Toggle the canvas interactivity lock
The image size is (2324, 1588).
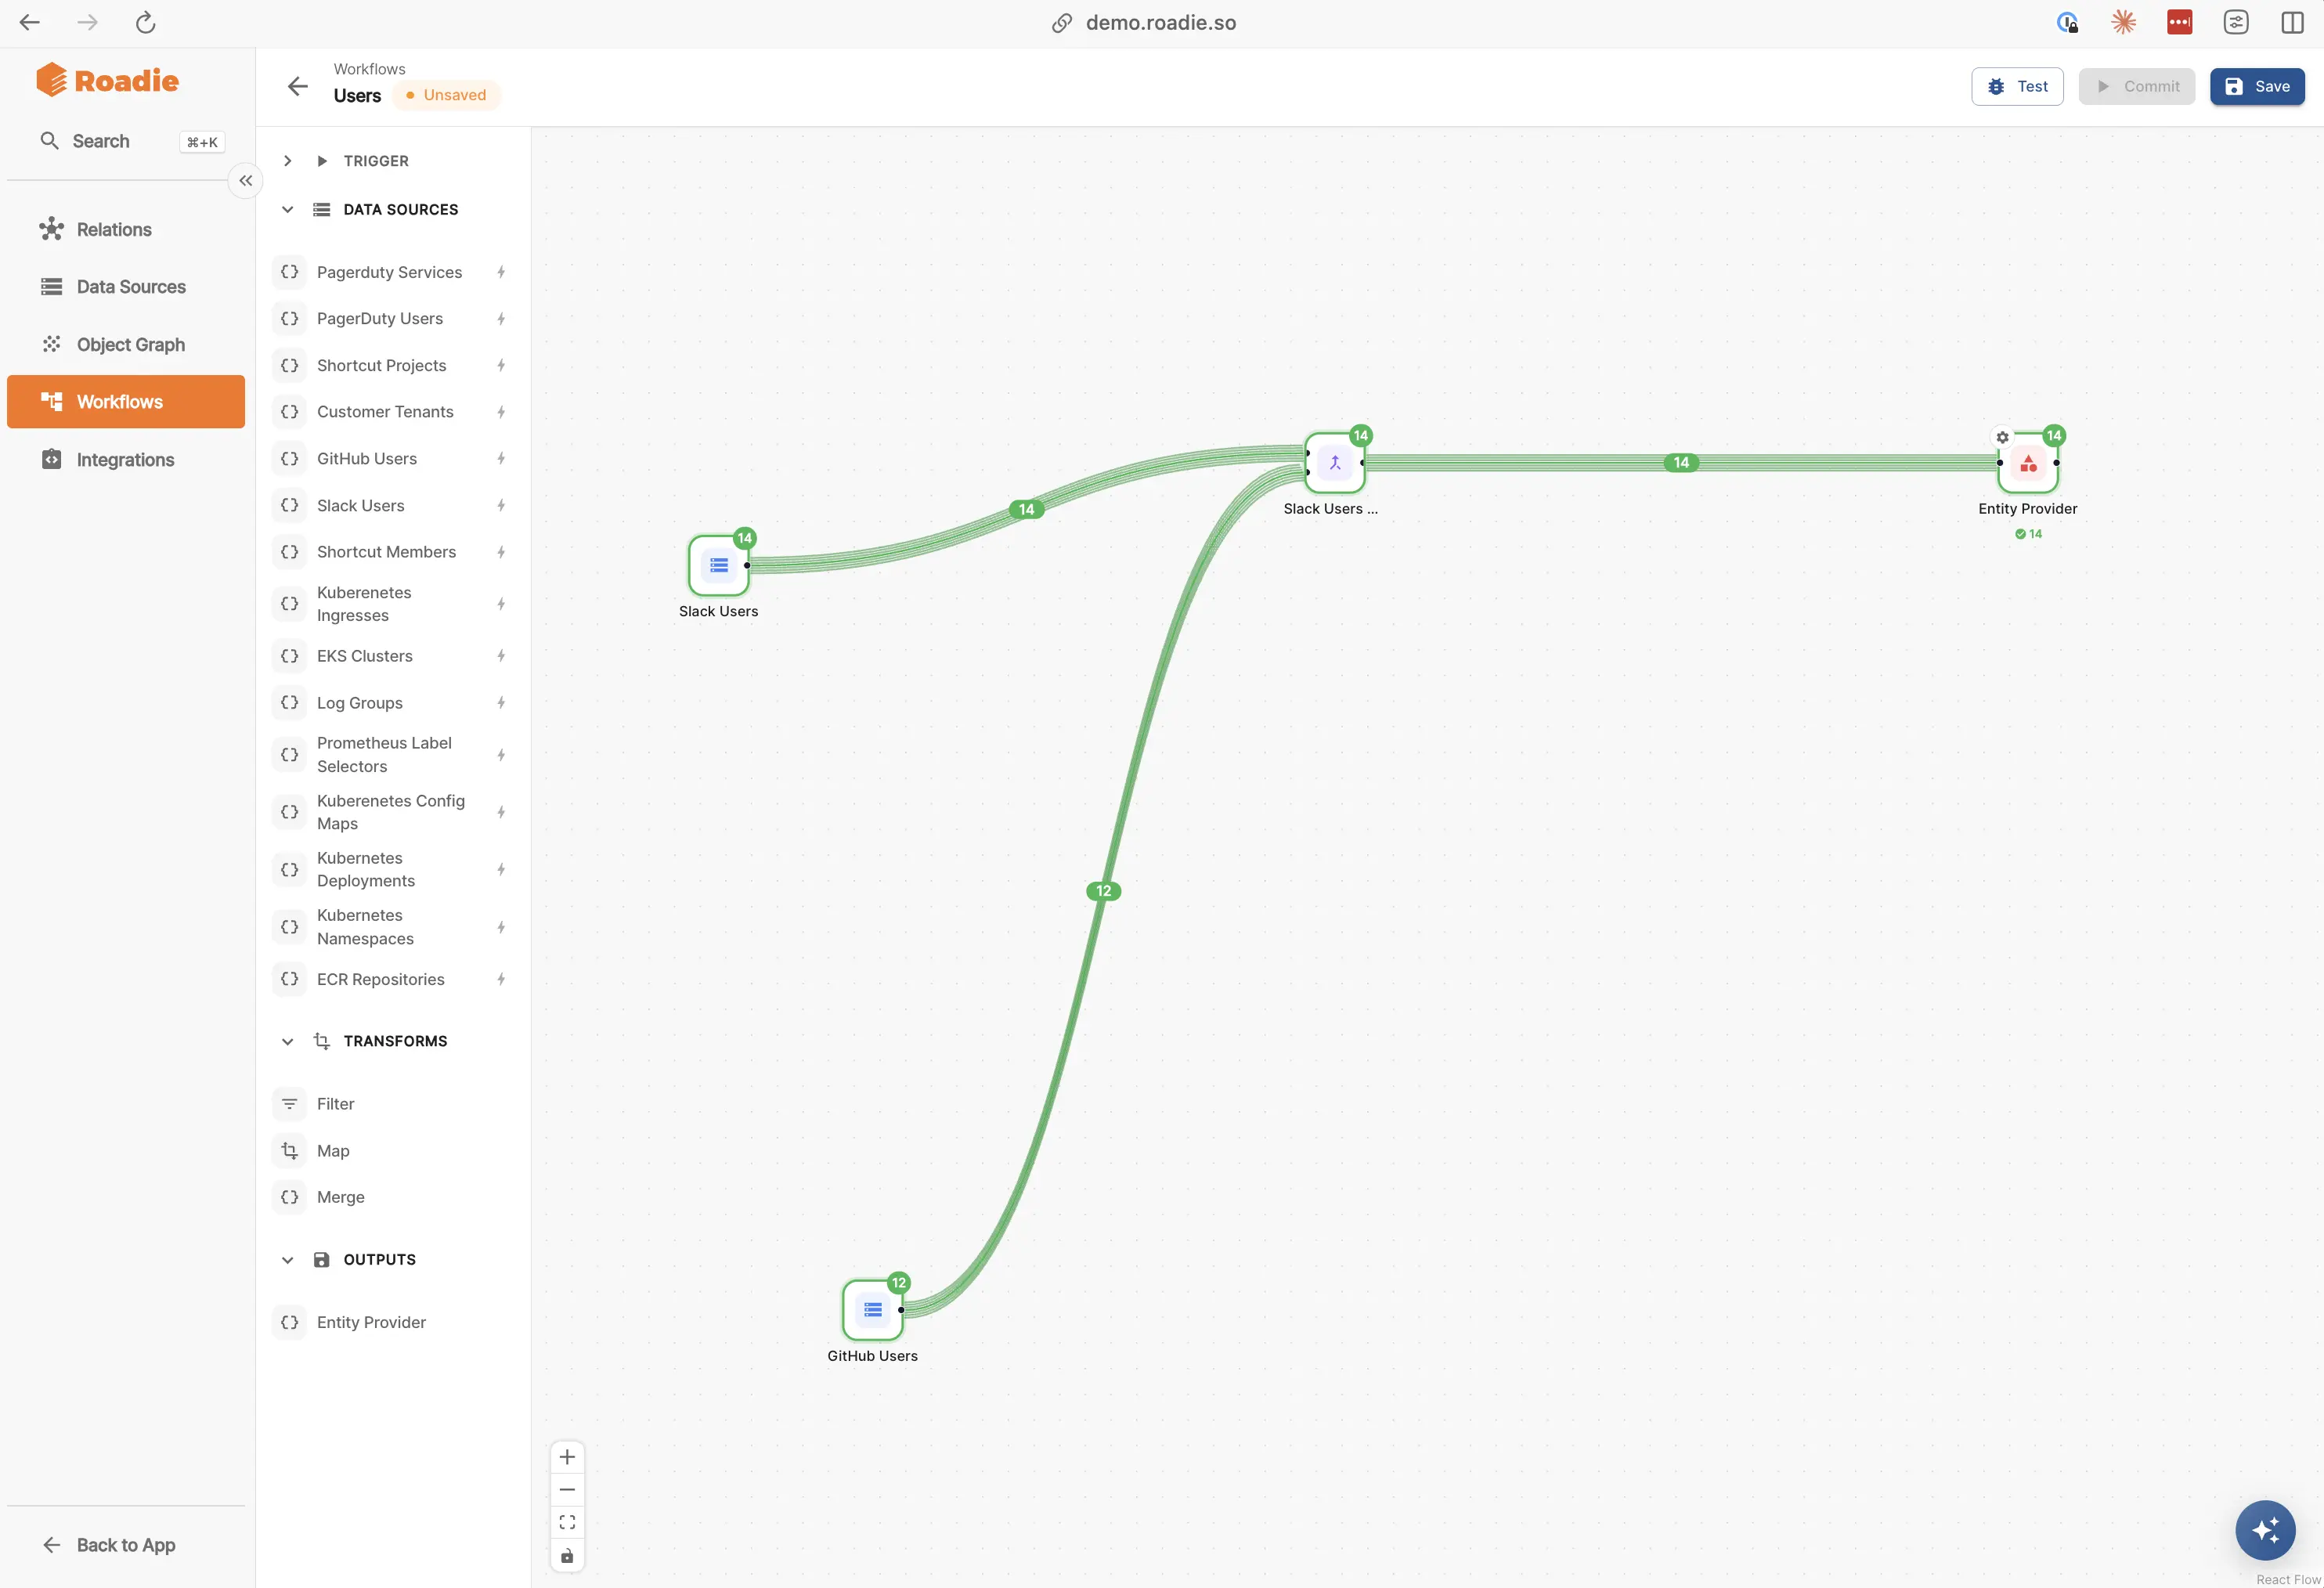(567, 1555)
